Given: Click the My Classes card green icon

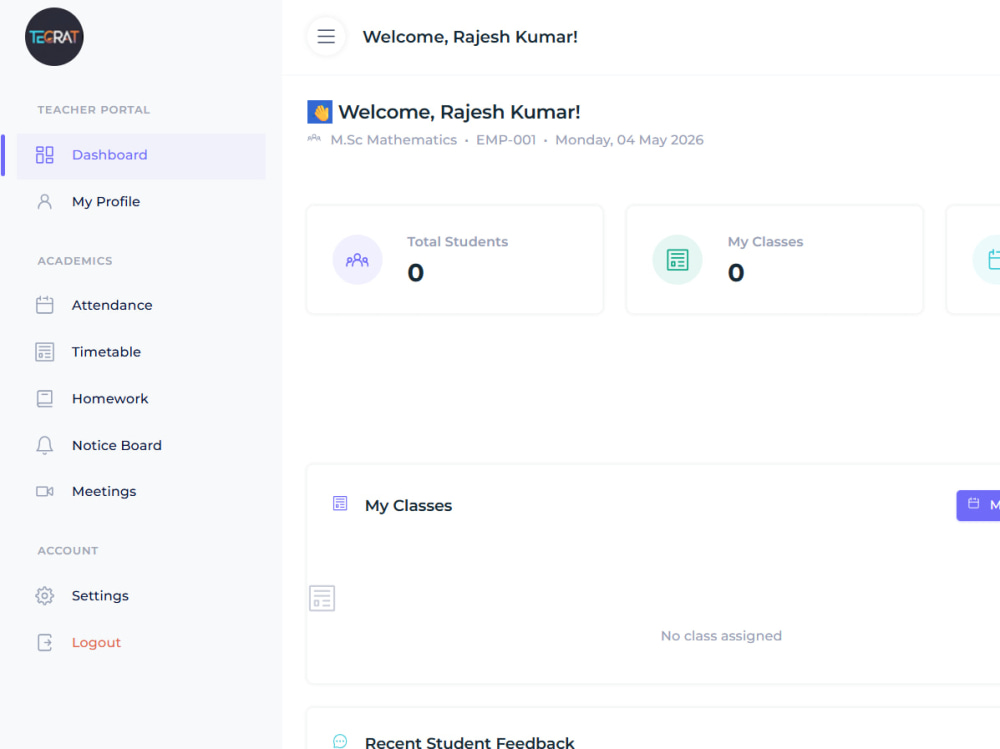Looking at the screenshot, I should pos(677,260).
